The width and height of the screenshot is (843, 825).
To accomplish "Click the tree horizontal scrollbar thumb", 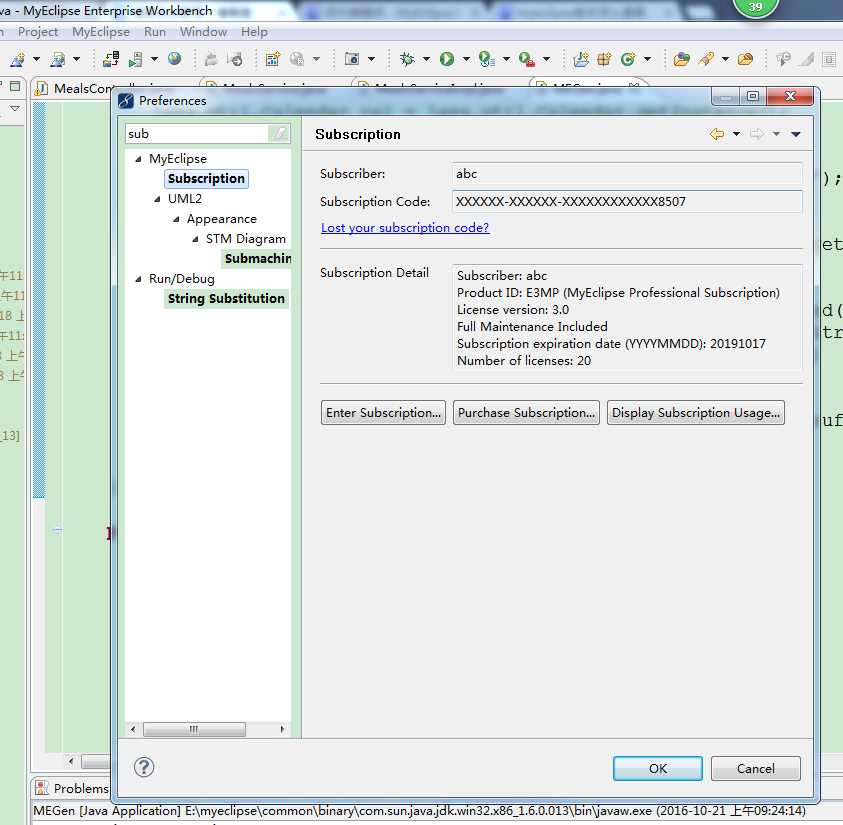I will coord(194,729).
